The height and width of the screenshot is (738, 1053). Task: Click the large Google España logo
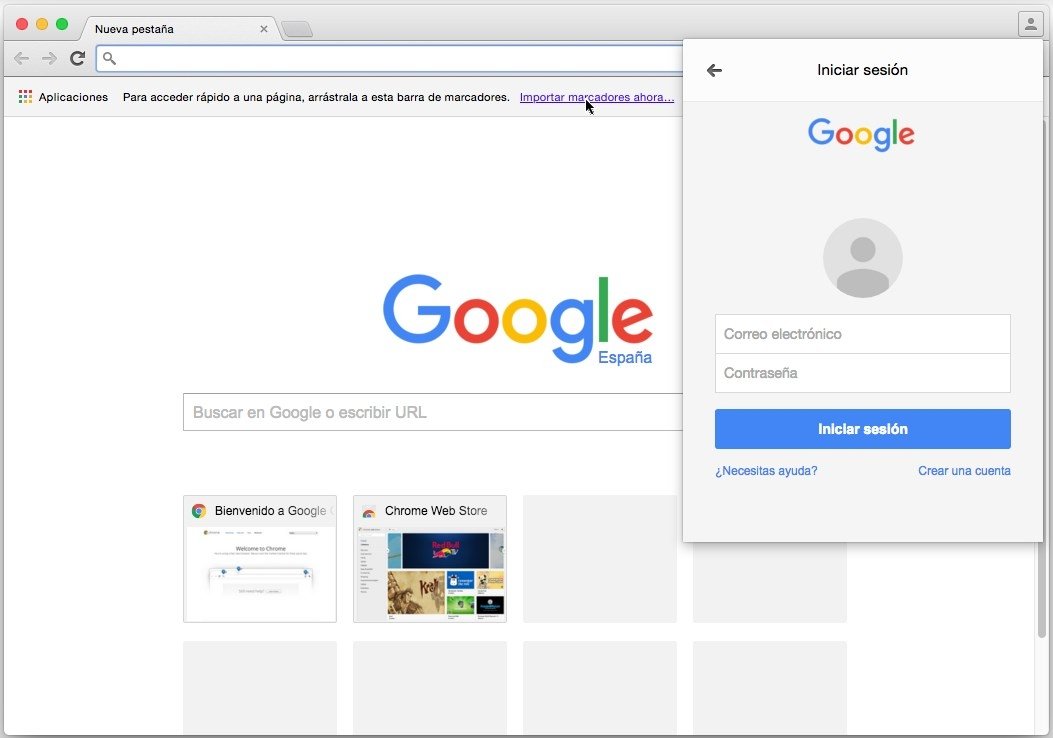pyautogui.click(x=518, y=319)
